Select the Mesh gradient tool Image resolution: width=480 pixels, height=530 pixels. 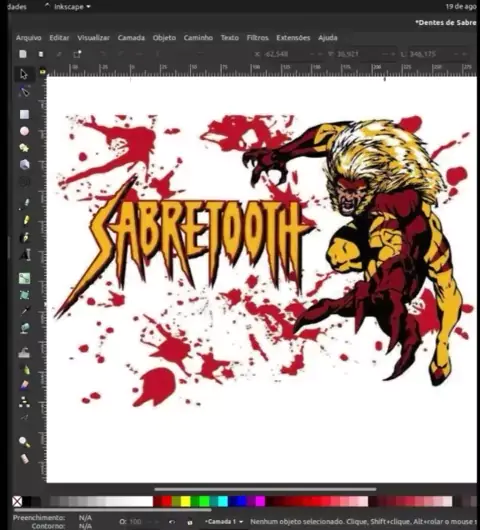[x=24, y=295]
